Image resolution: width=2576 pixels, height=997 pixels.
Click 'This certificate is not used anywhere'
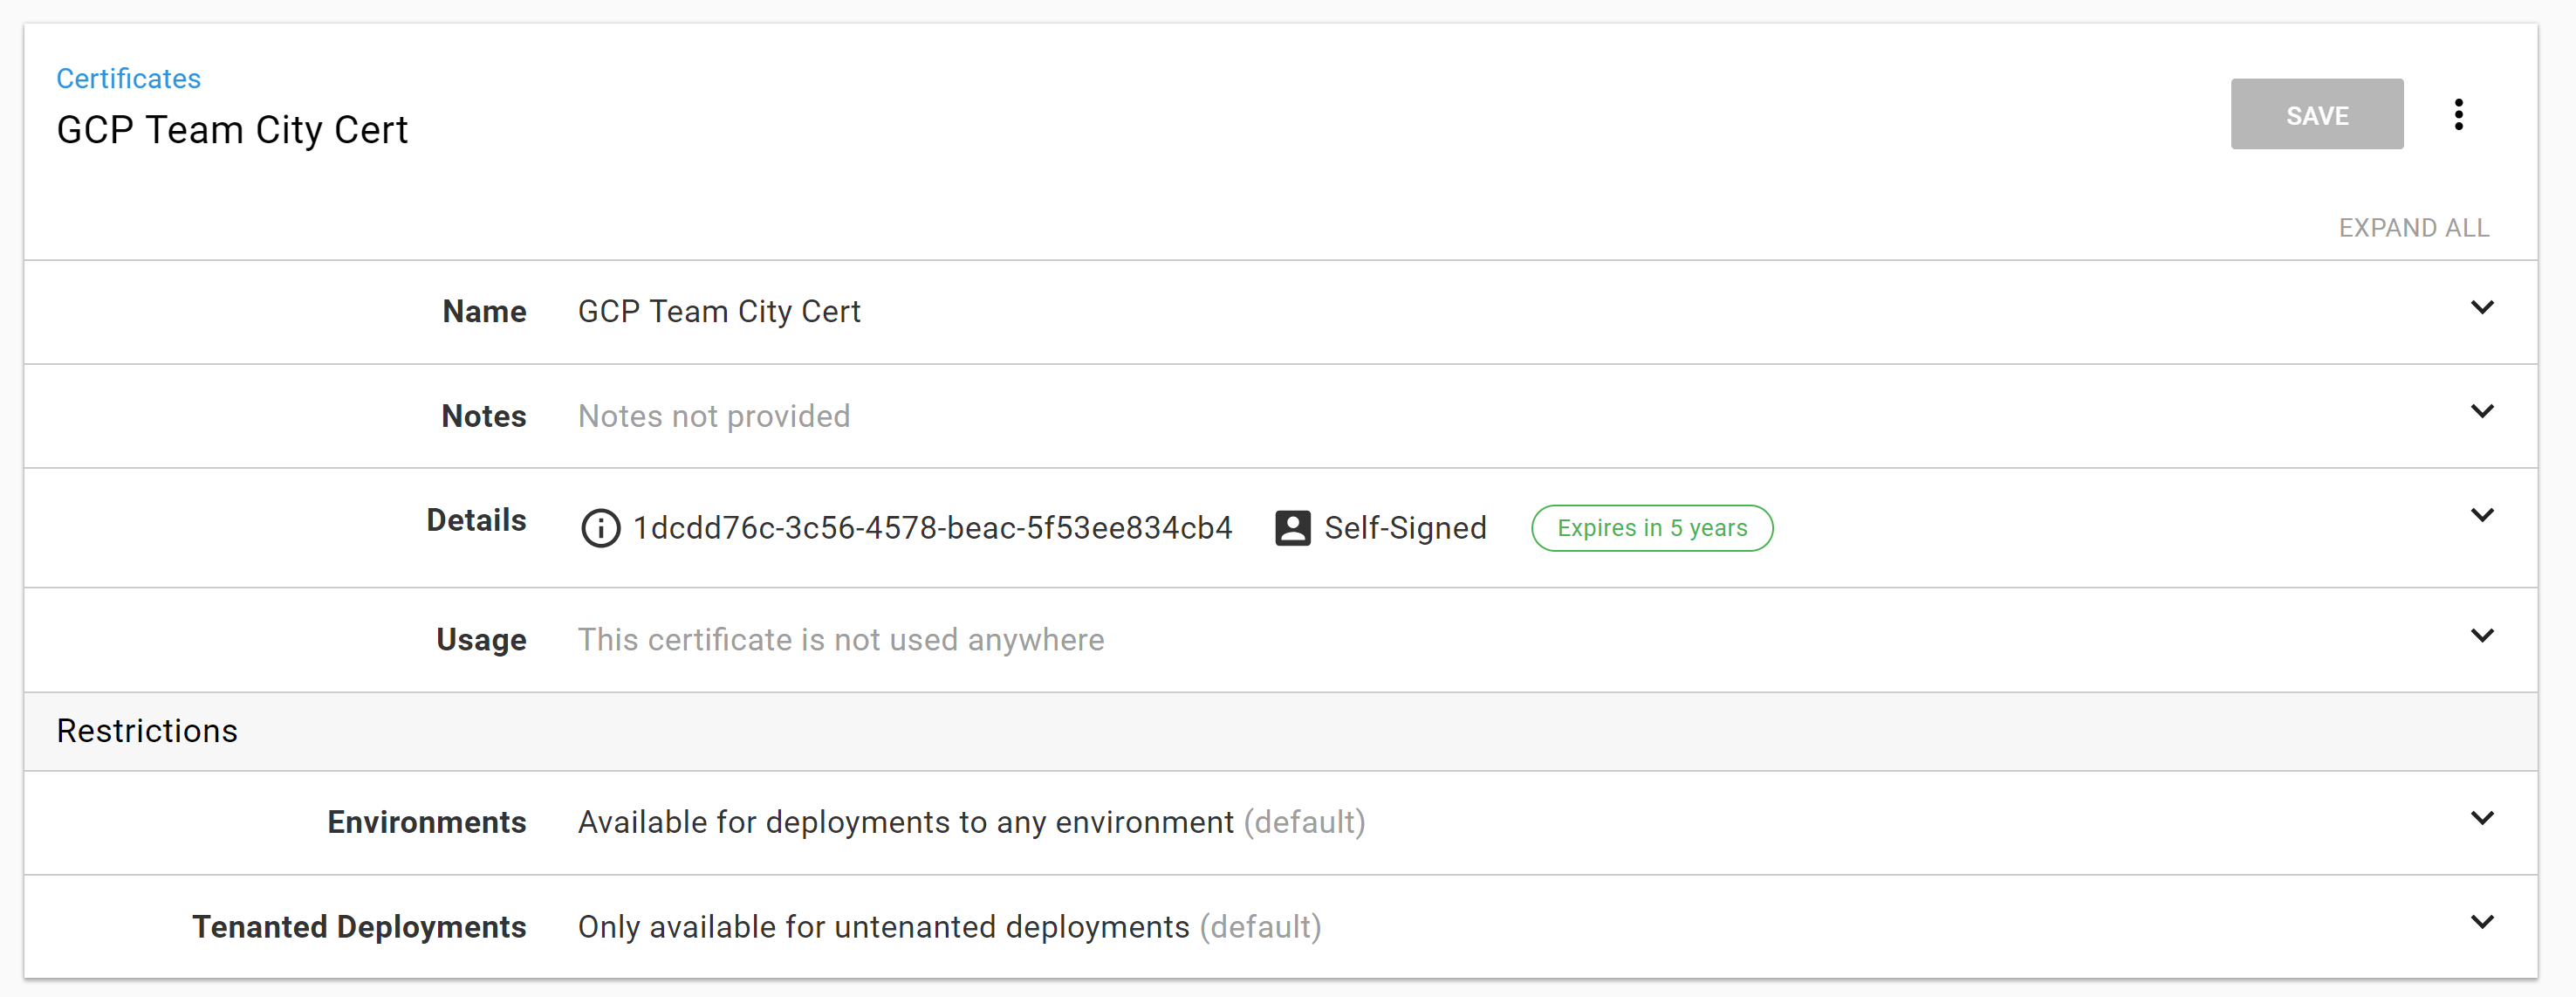pyautogui.click(x=840, y=640)
